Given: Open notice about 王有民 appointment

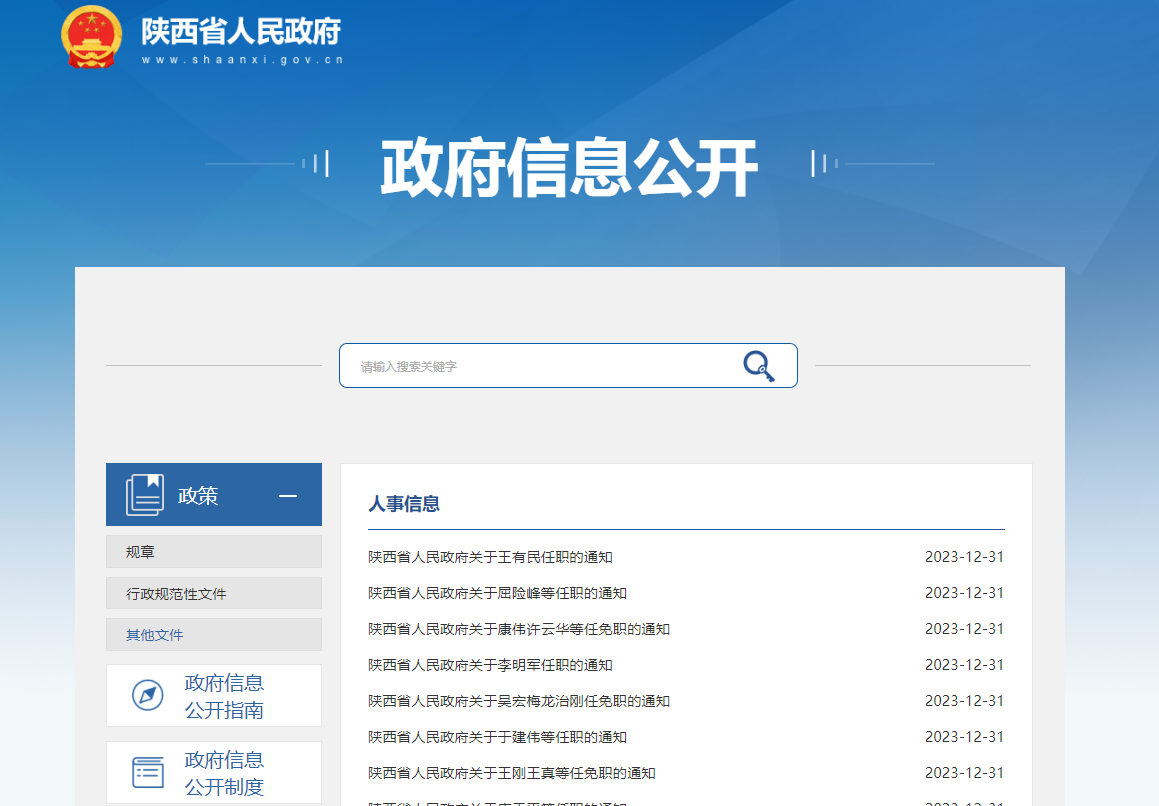Looking at the screenshot, I should click(490, 557).
